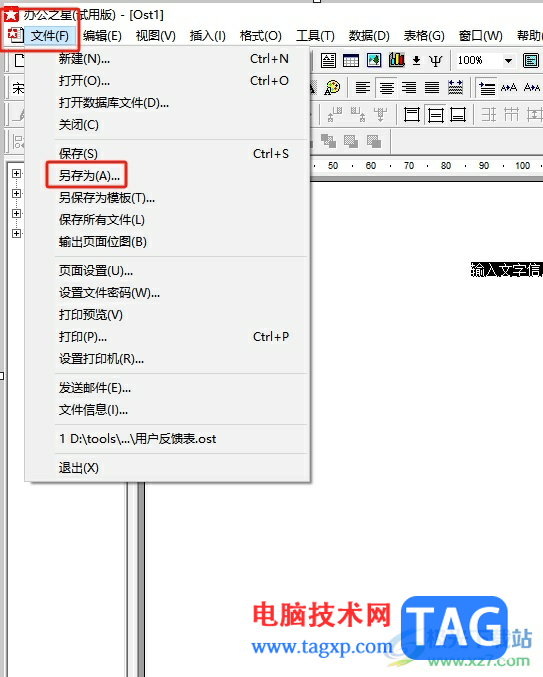
Task: Insert a table using the grid icon
Action: (350, 60)
